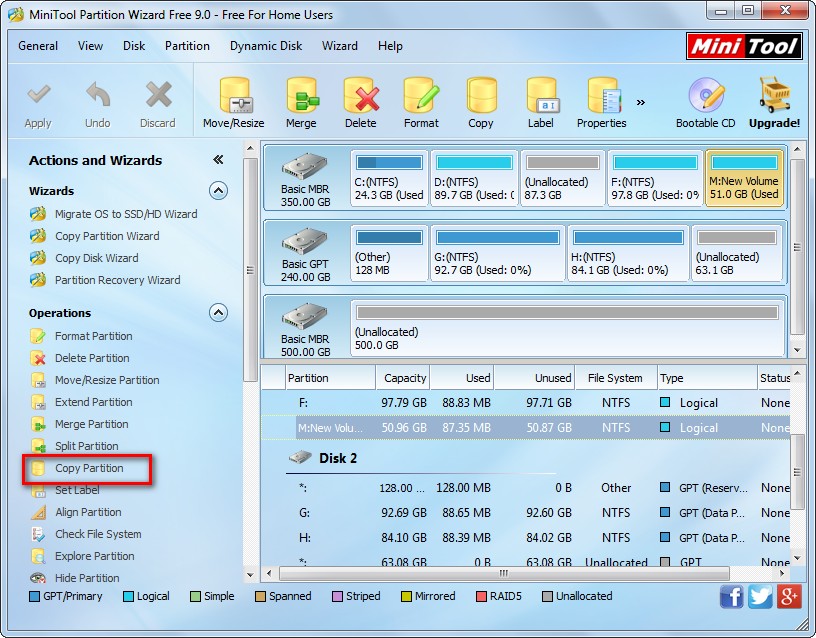
Task: Select the D:(NTFS) partition block
Action: tap(474, 178)
